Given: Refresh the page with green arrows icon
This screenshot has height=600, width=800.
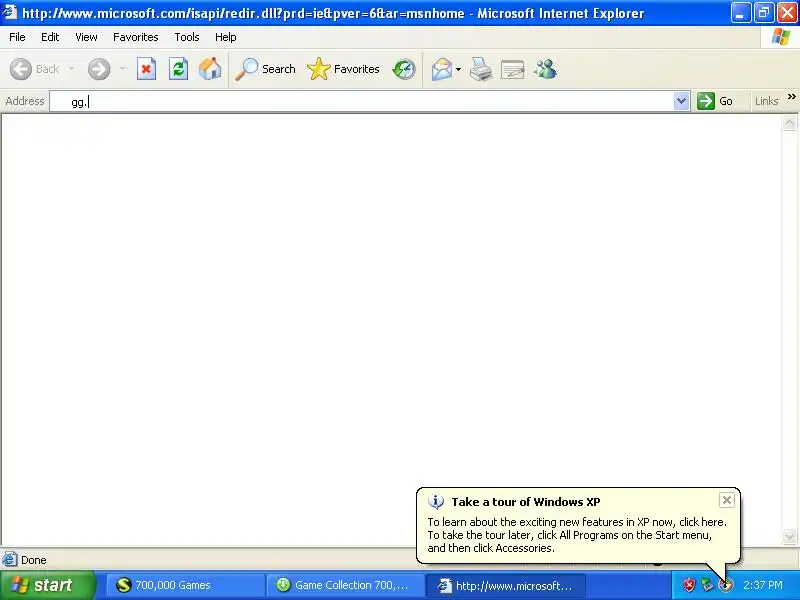Looking at the screenshot, I should point(179,69).
